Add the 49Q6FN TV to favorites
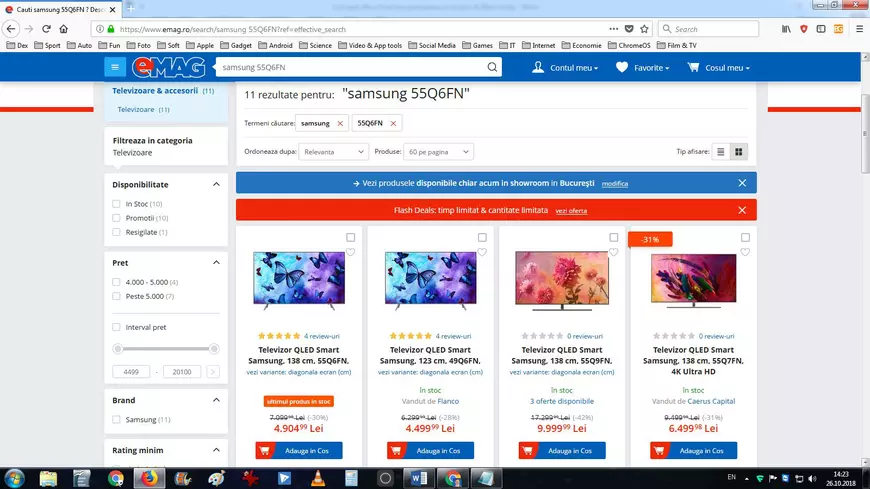The image size is (870, 489). [x=482, y=252]
